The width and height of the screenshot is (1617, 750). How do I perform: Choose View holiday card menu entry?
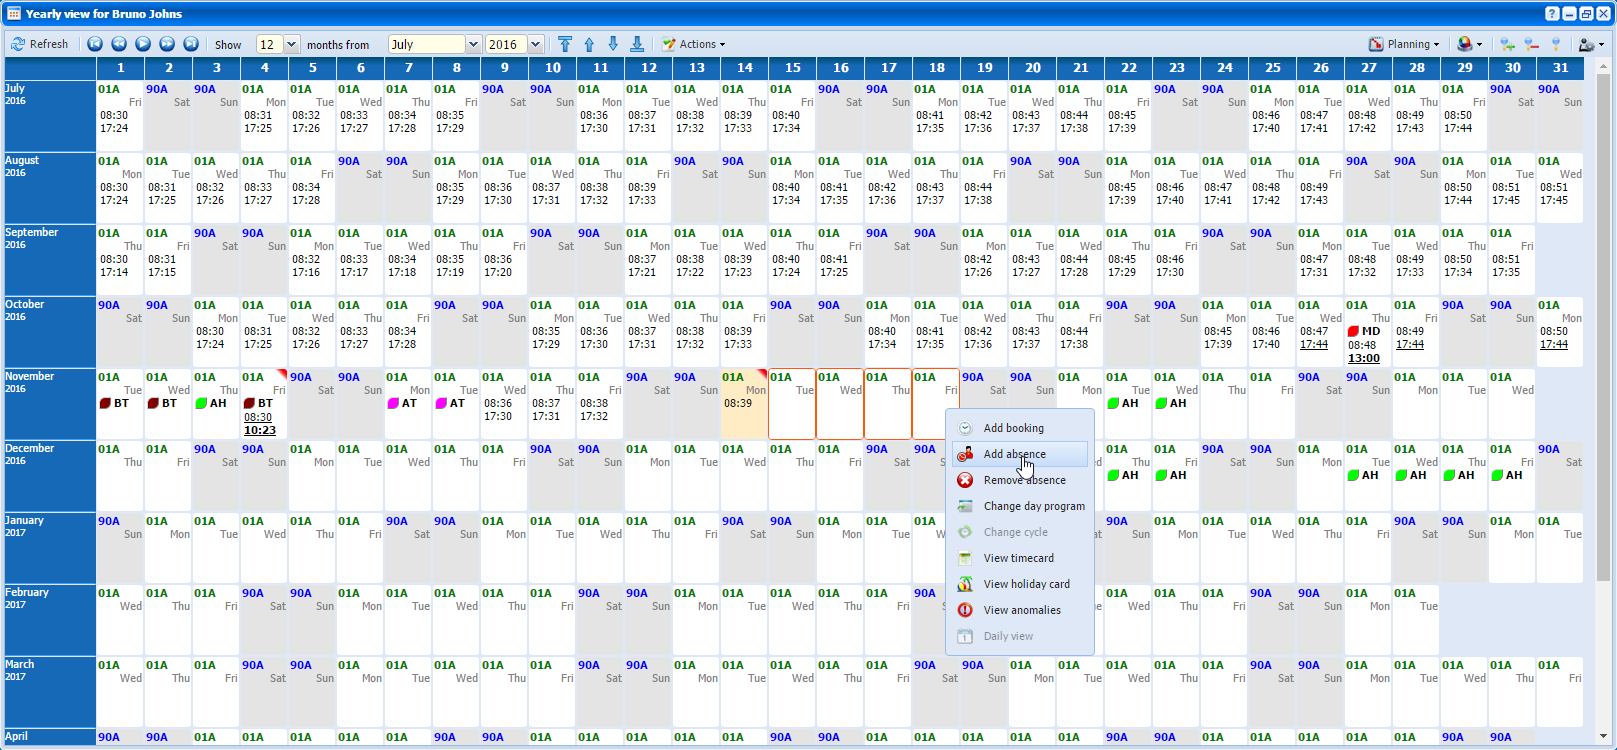click(x=1026, y=584)
